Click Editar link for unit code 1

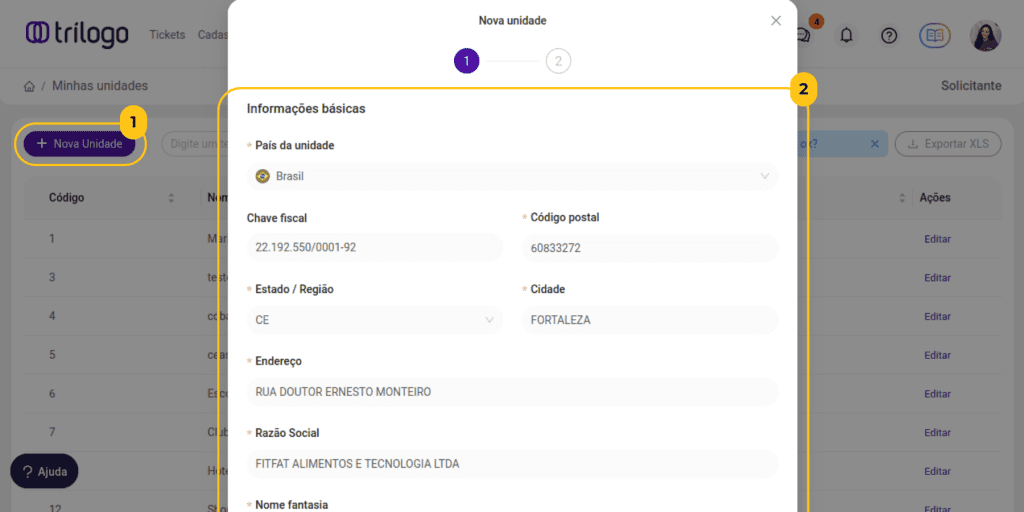coord(937,239)
